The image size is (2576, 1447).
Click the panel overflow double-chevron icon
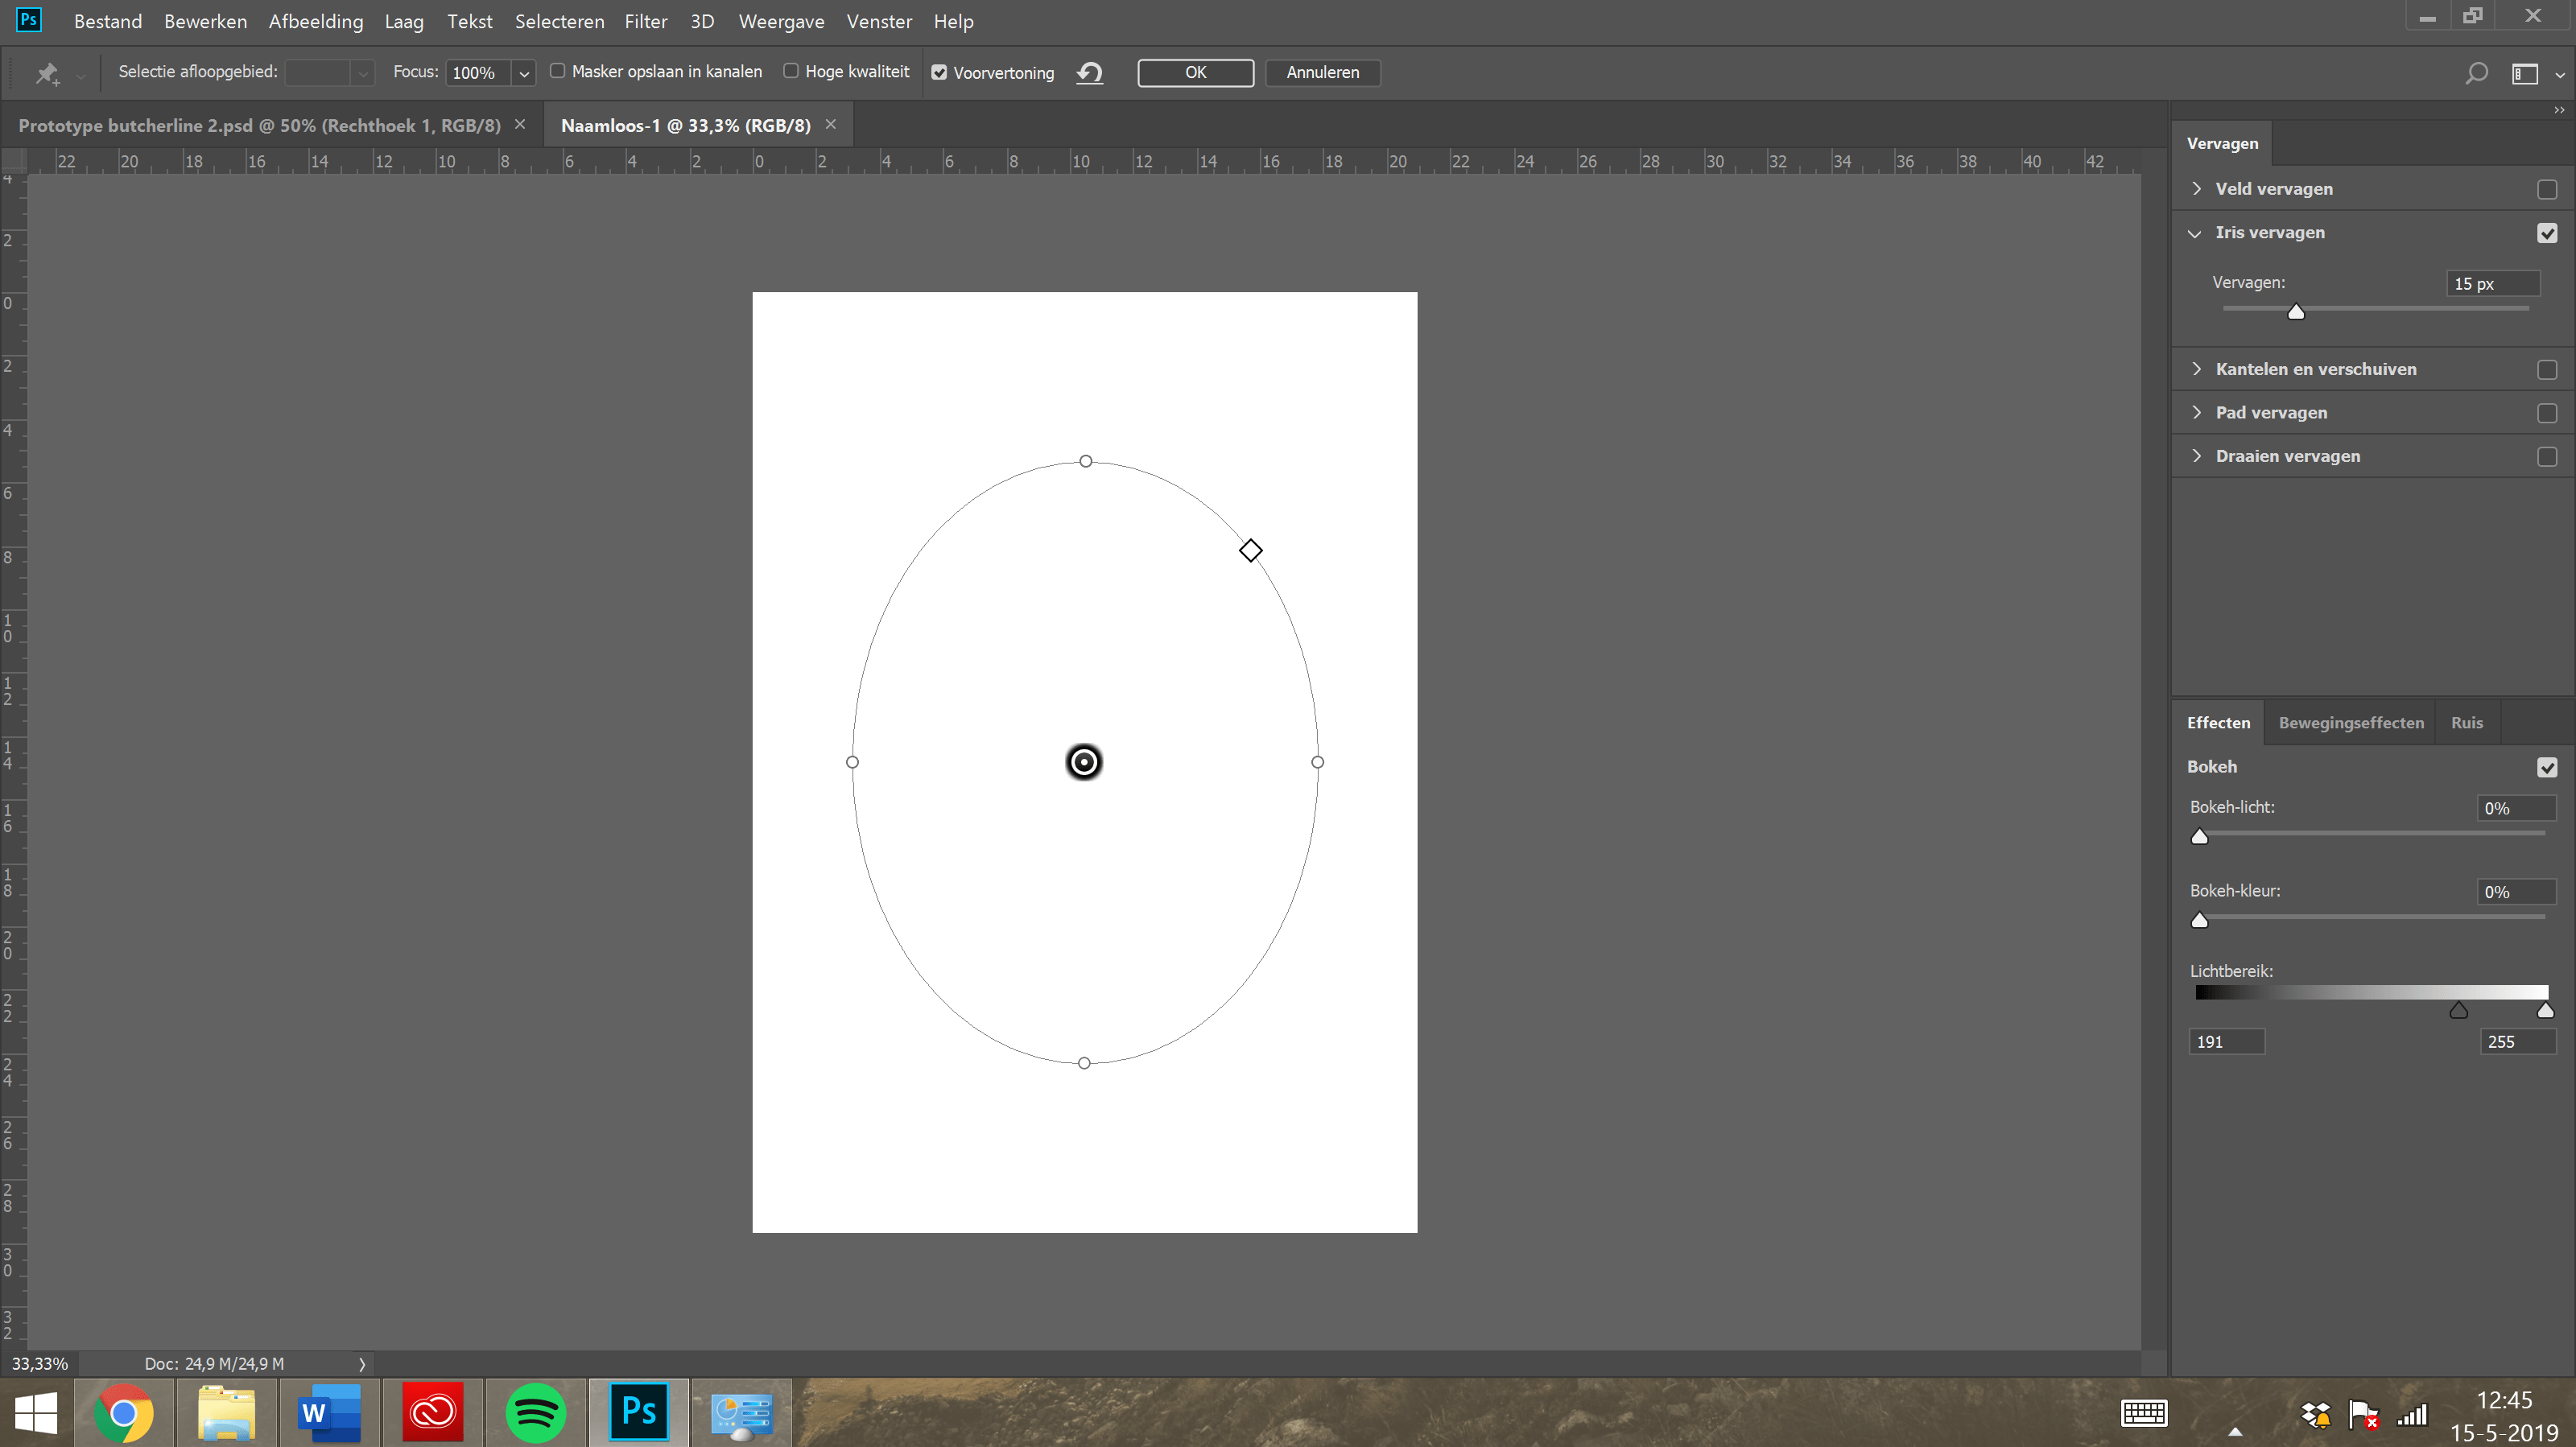pos(2558,110)
